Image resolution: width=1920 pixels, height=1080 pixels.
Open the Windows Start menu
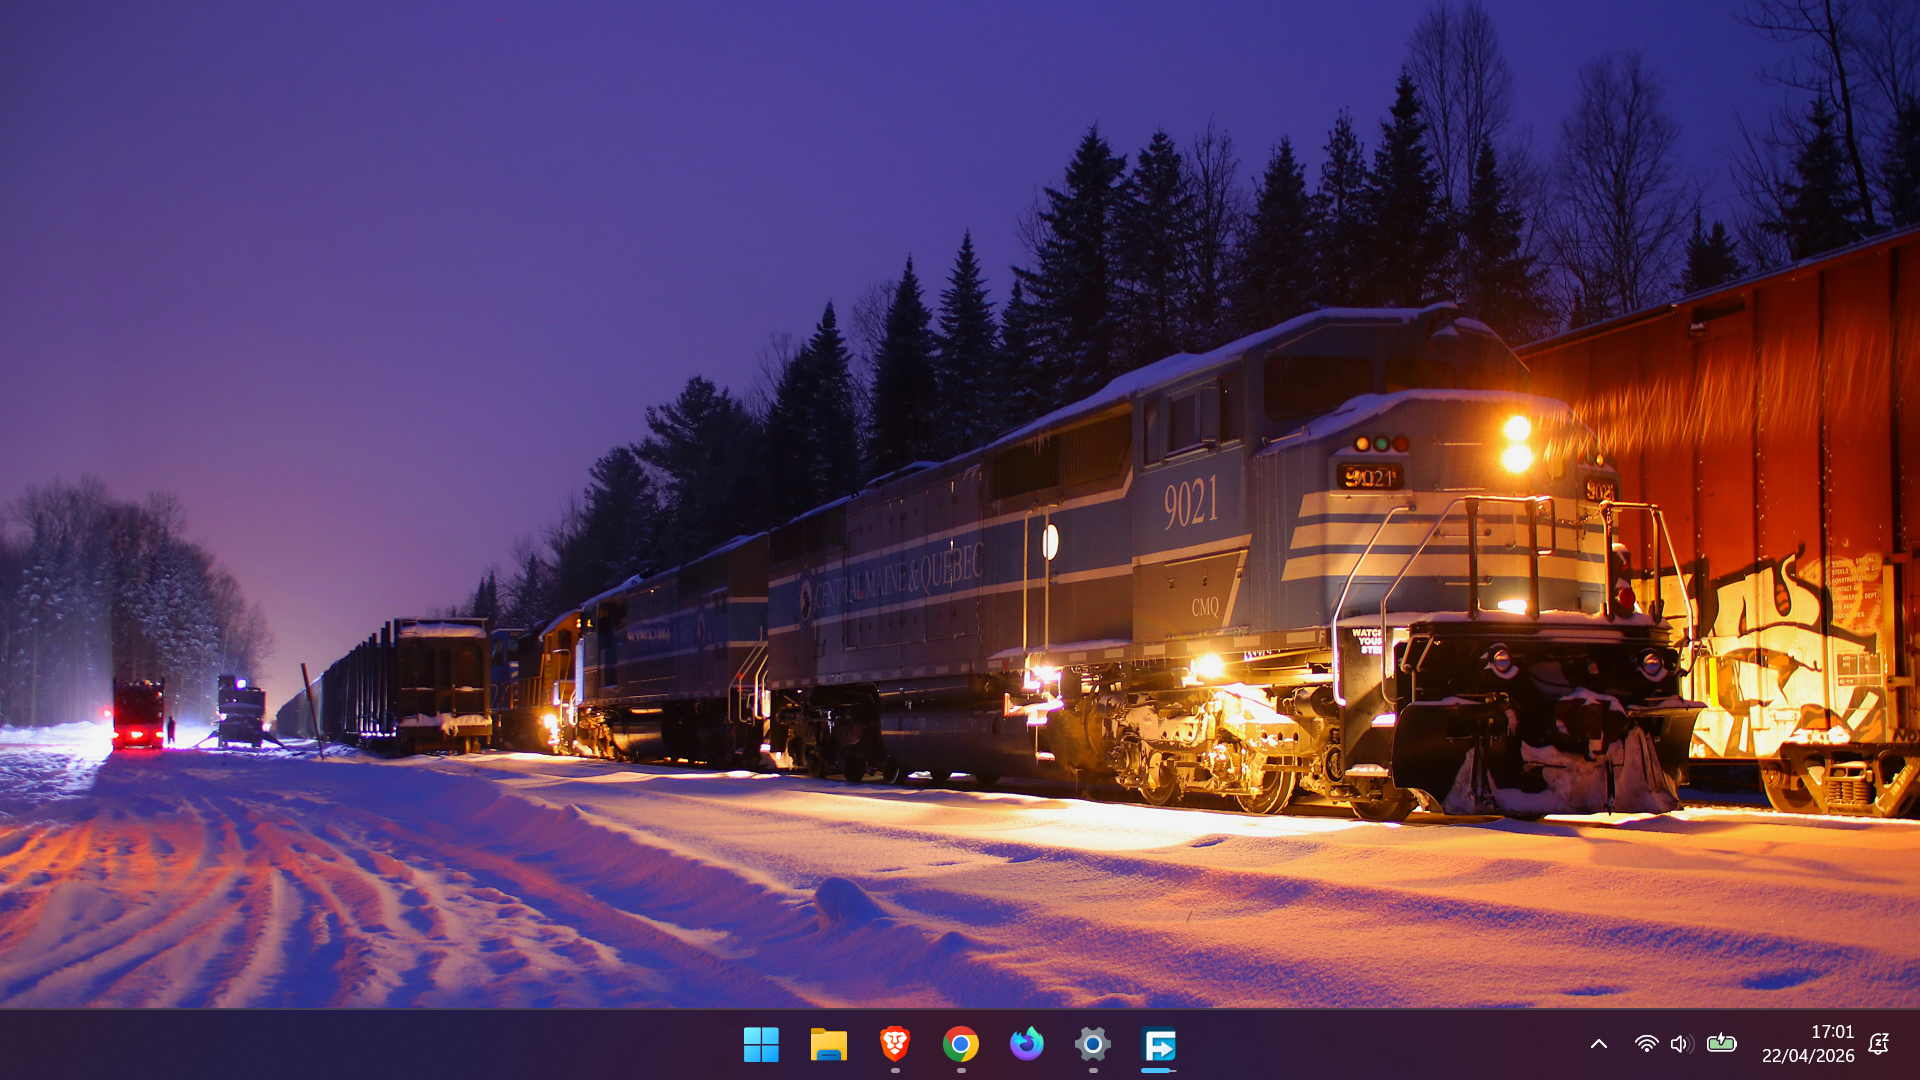(x=761, y=1045)
